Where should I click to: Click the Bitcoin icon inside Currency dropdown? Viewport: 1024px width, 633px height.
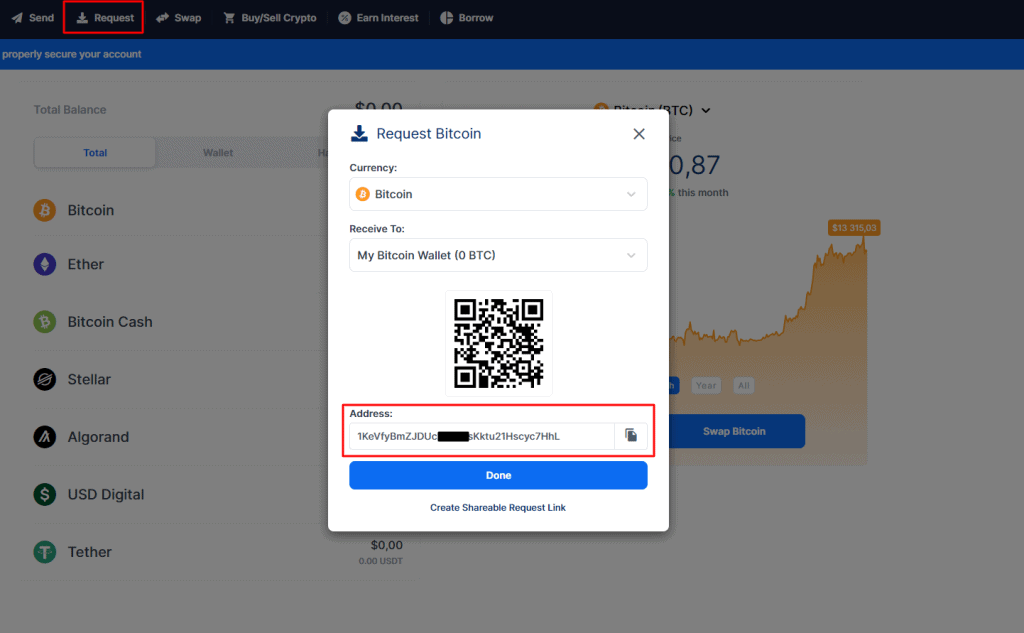[362, 194]
